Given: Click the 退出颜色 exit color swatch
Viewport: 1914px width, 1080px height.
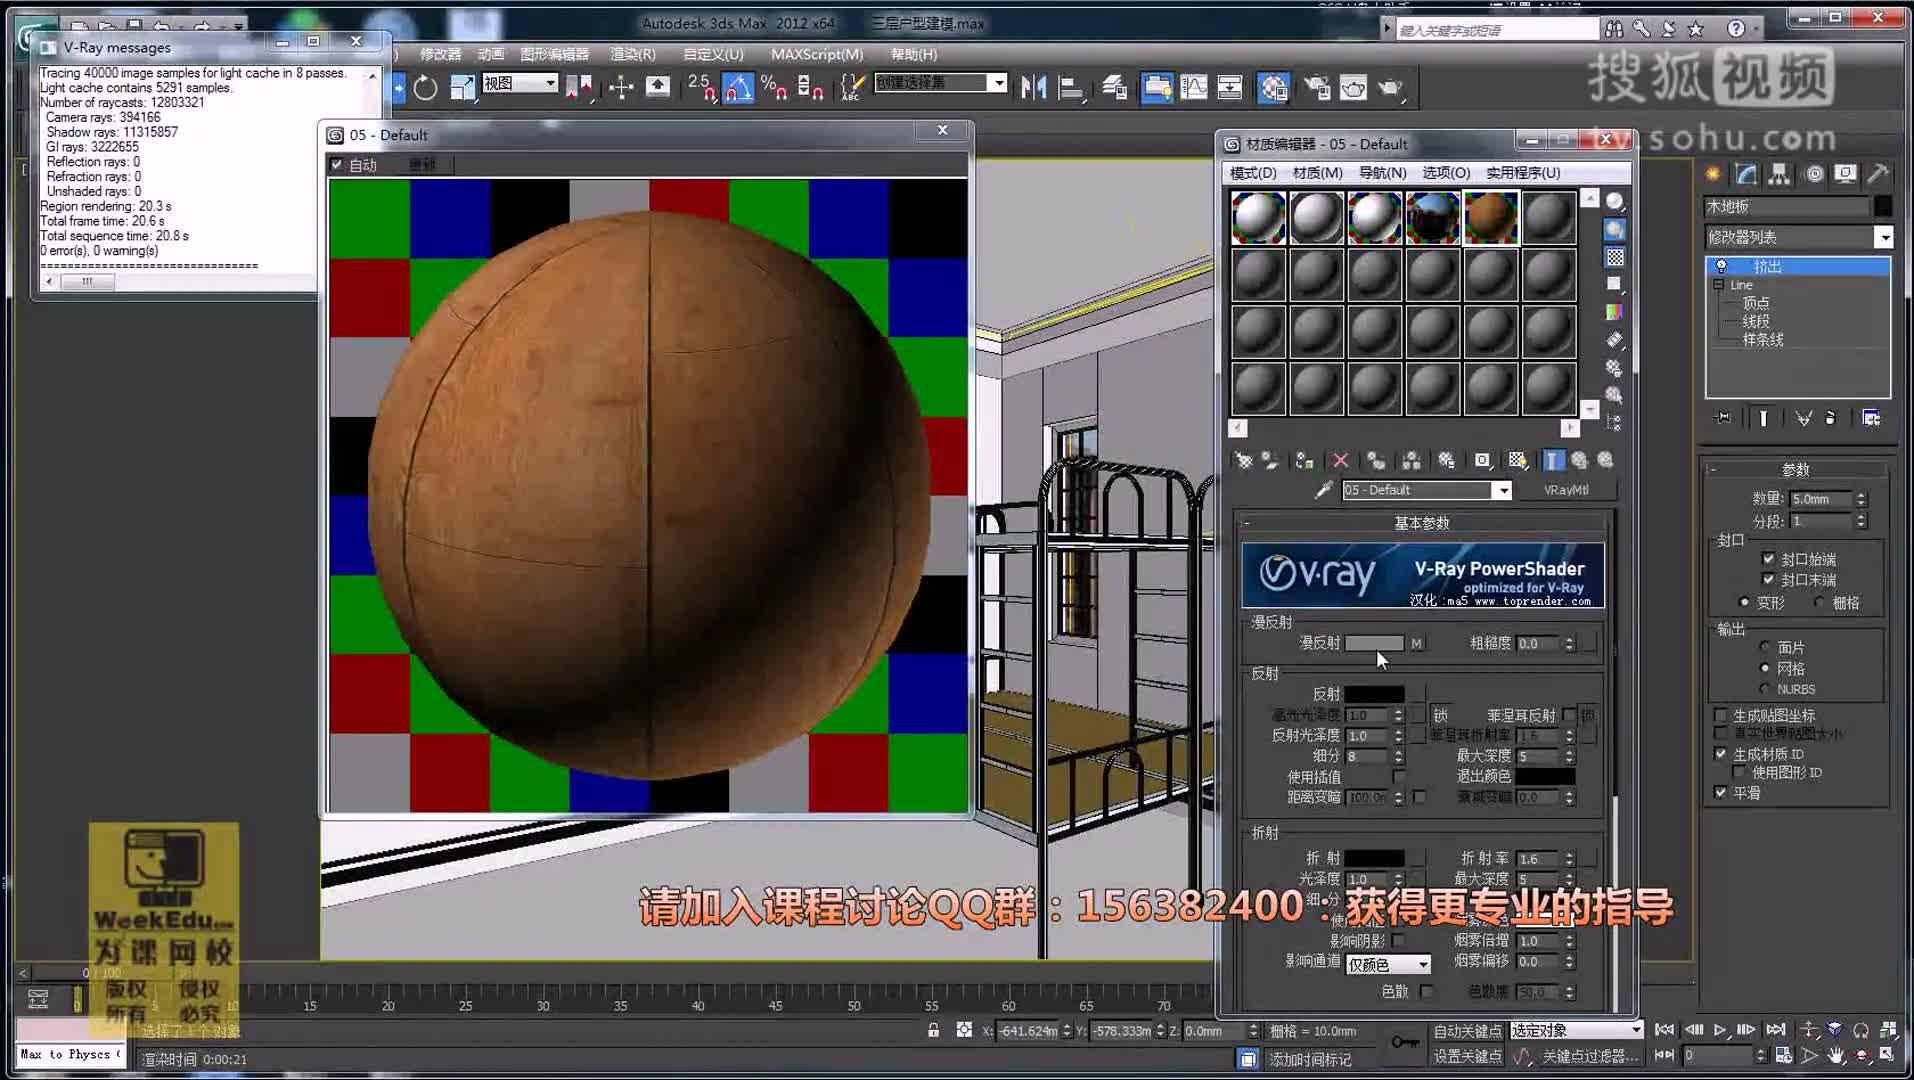Looking at the screenshot, I should [1545, 776].
